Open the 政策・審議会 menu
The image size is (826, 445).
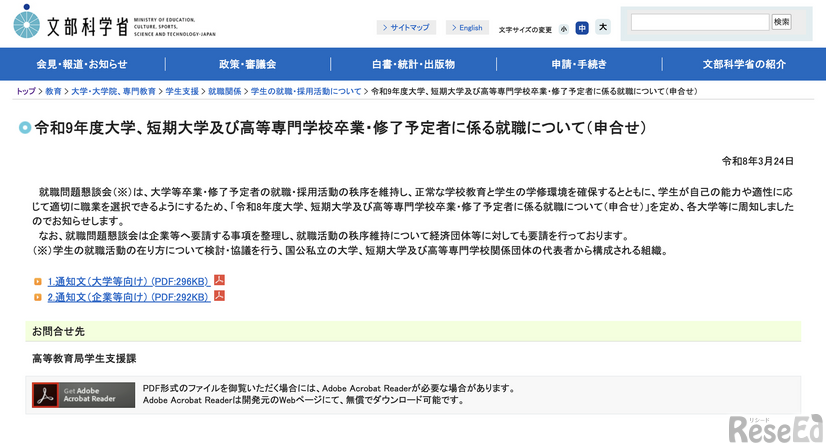pyautogui.click(x=248, y=64)
